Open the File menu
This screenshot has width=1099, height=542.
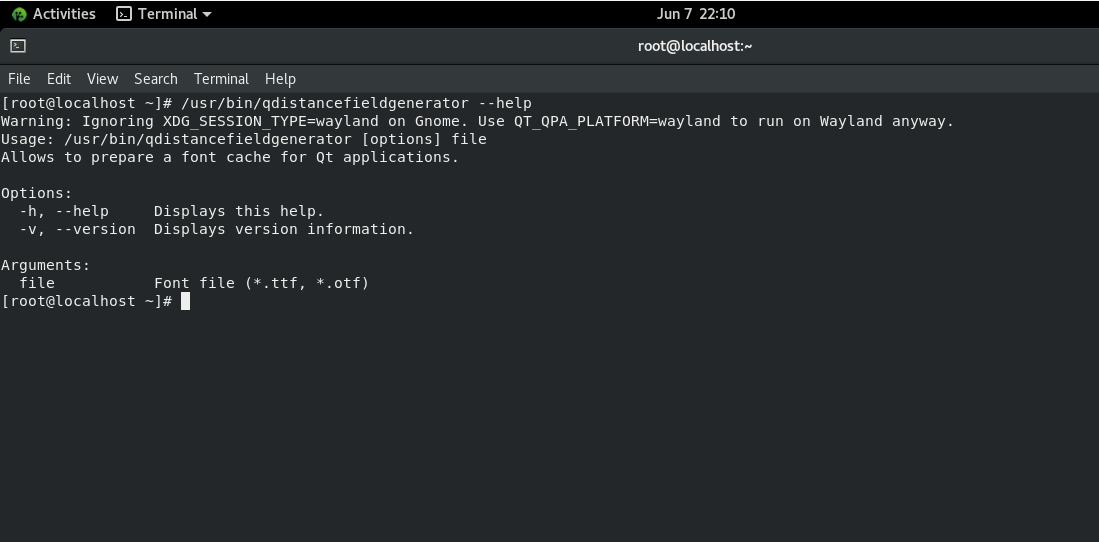[19, 79]
